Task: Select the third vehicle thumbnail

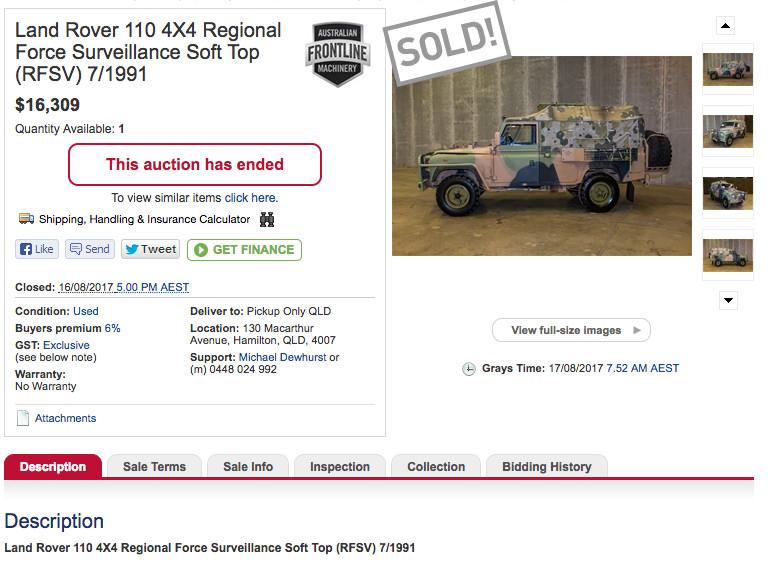Action: tap(728, 193)
